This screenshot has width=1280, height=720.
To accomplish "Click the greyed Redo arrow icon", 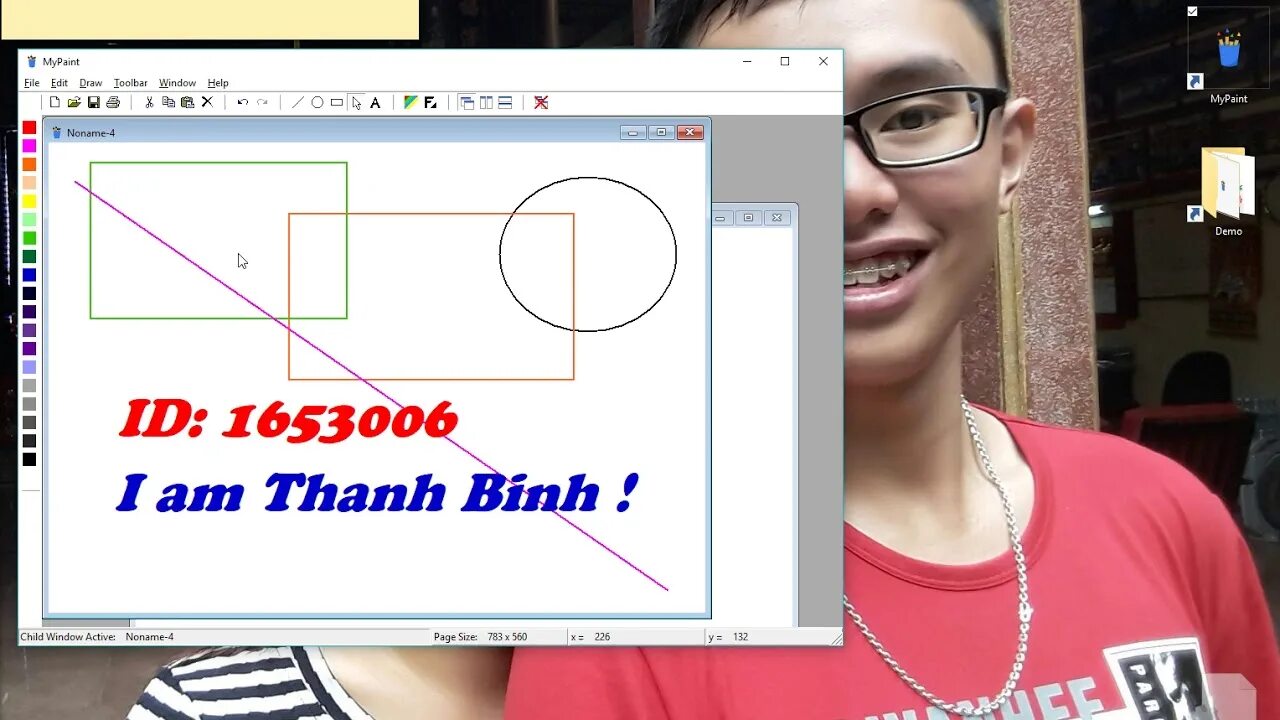I will tap(262, 102).
